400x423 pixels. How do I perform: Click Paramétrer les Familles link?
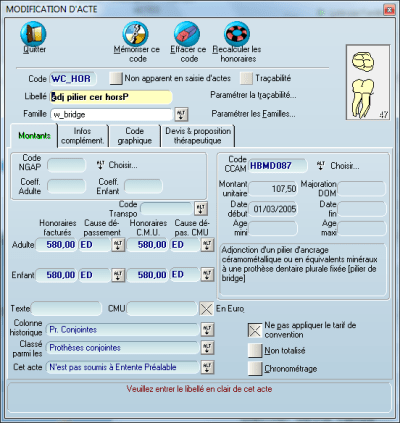point(253,114)
